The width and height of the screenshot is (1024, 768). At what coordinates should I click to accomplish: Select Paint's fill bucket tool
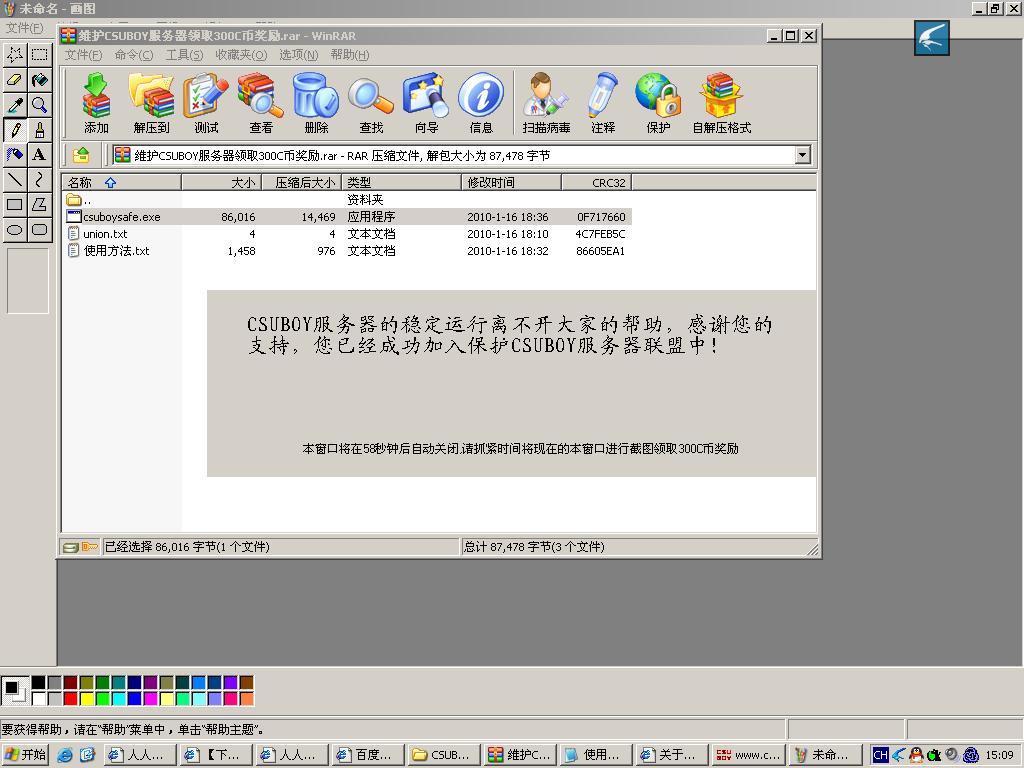click(39, 80)
